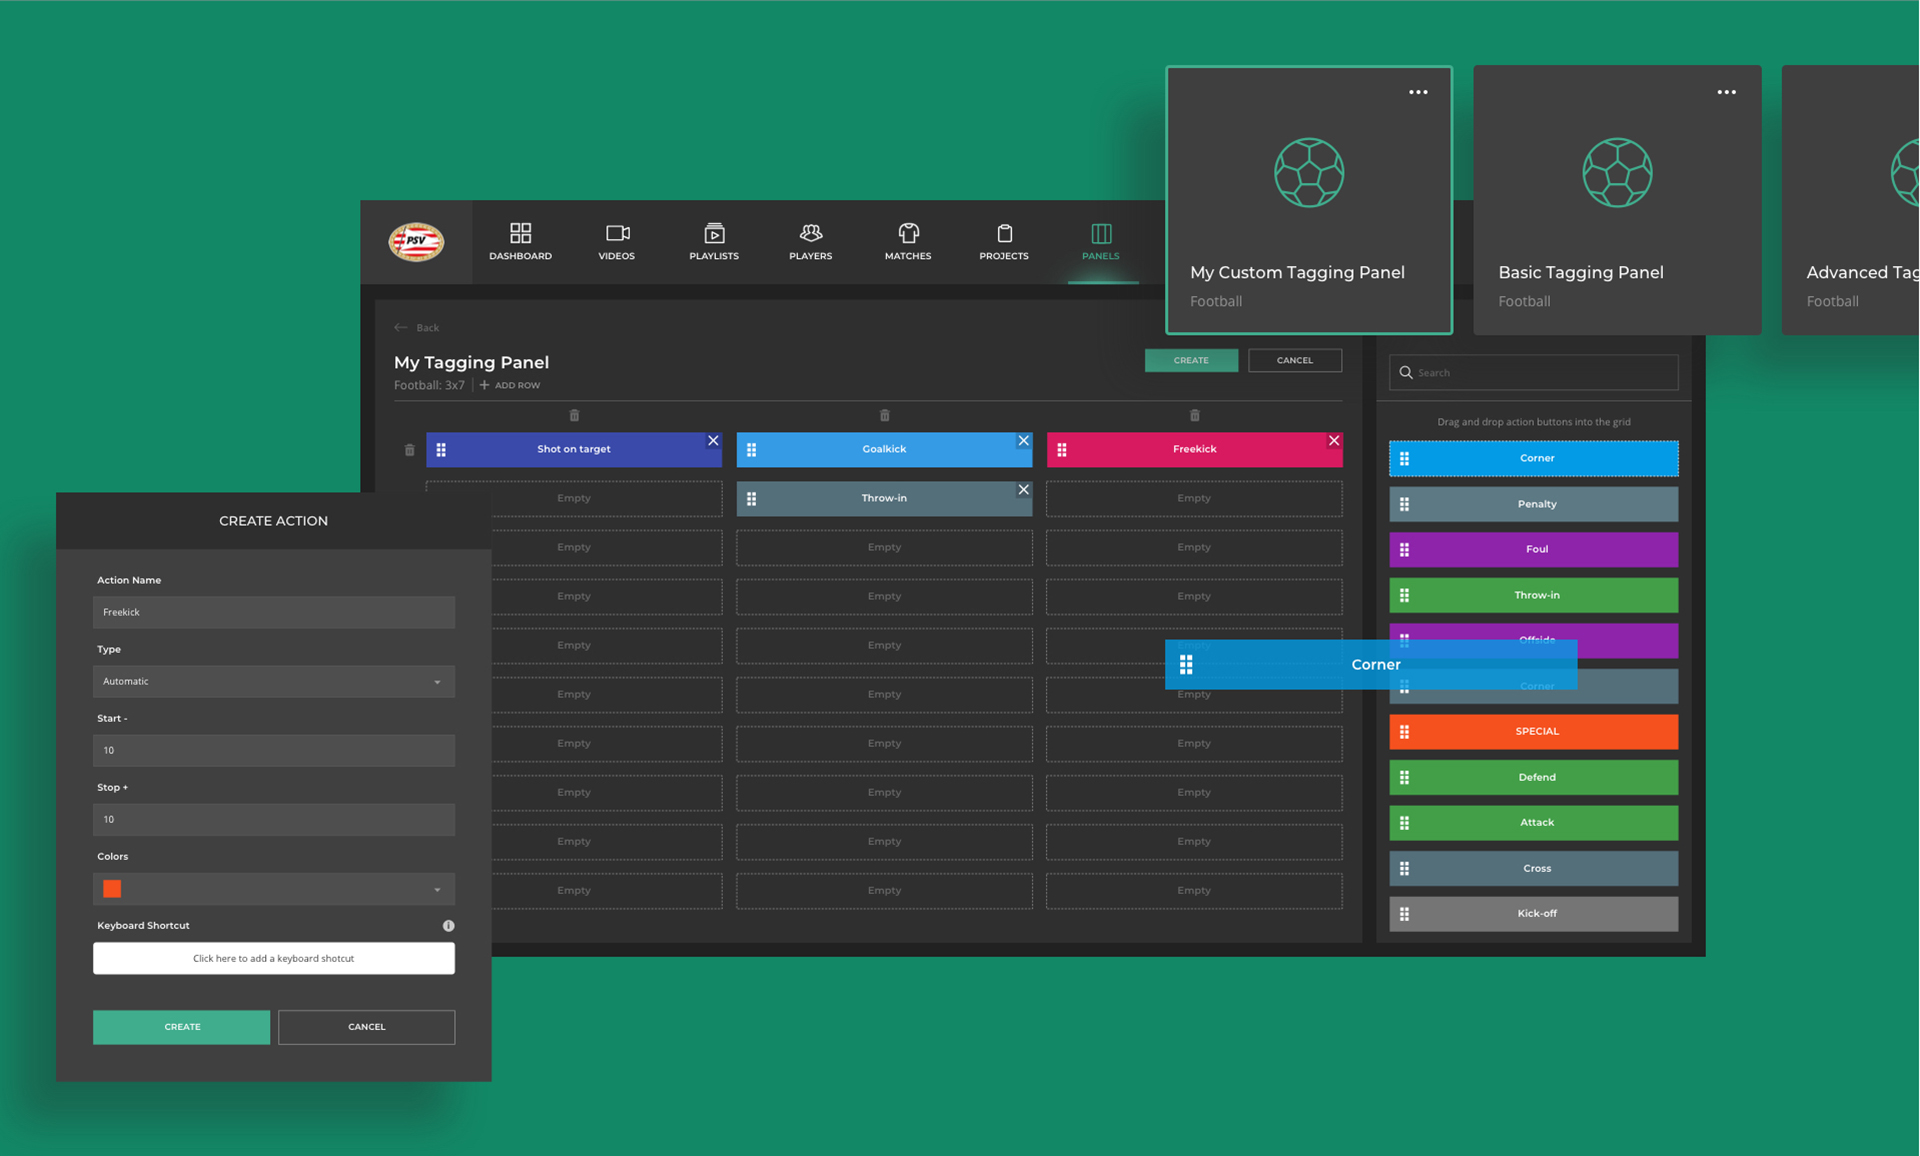The width and height of the screenshot is (1920, 1156).
Task: Go to the Projects section
Action: pos(1004,241)
